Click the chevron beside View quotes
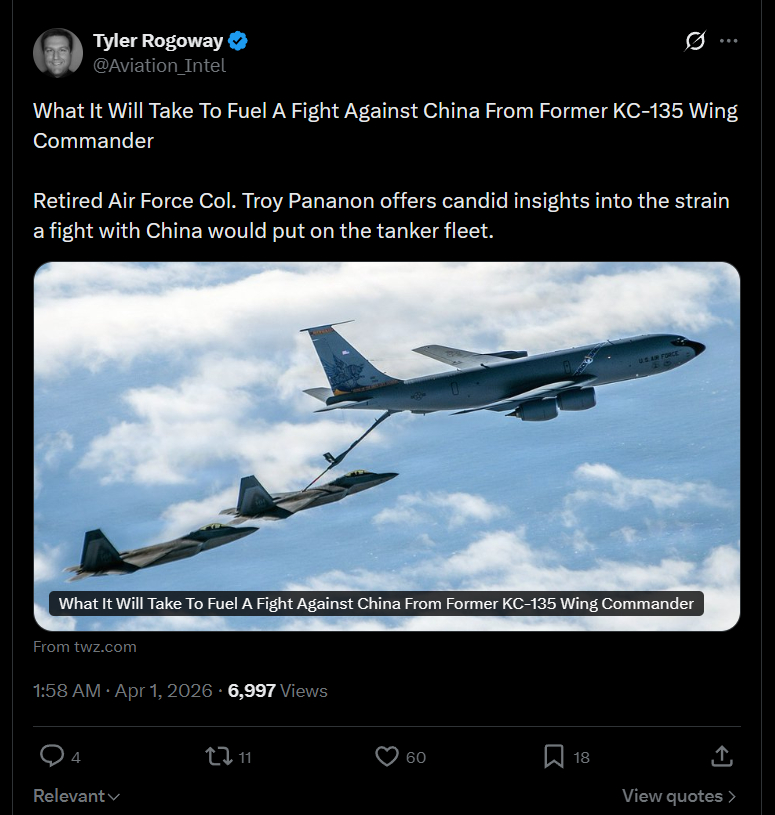 tap(732, 796)
